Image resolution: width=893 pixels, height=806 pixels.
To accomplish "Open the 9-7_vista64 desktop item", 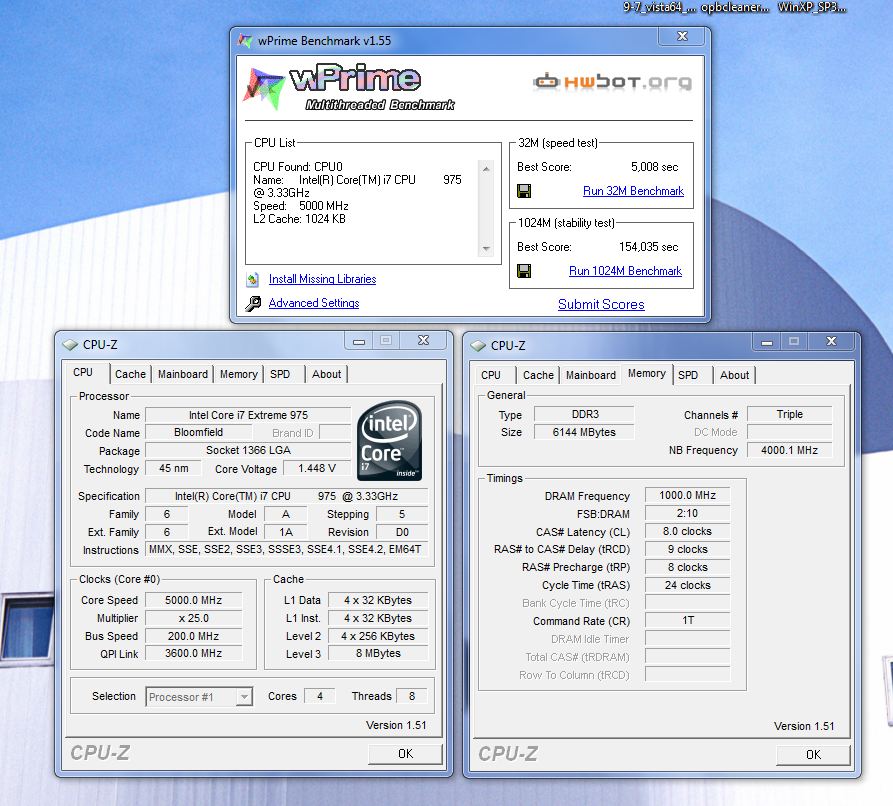I will click(659, 7).
